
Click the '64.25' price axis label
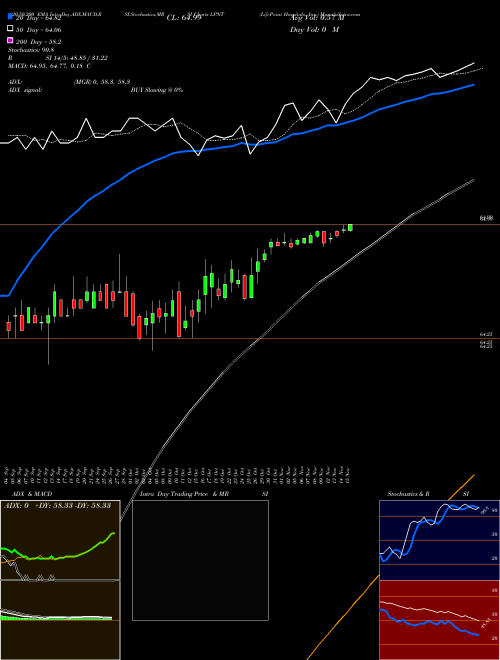coord(486,334)
